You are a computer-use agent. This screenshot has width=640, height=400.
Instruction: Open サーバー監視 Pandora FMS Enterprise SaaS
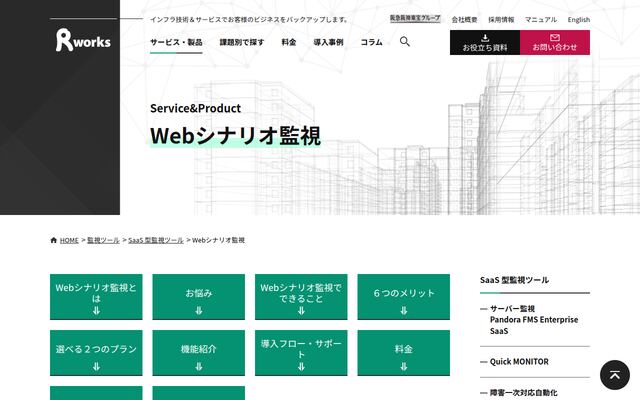coord(534,320)
